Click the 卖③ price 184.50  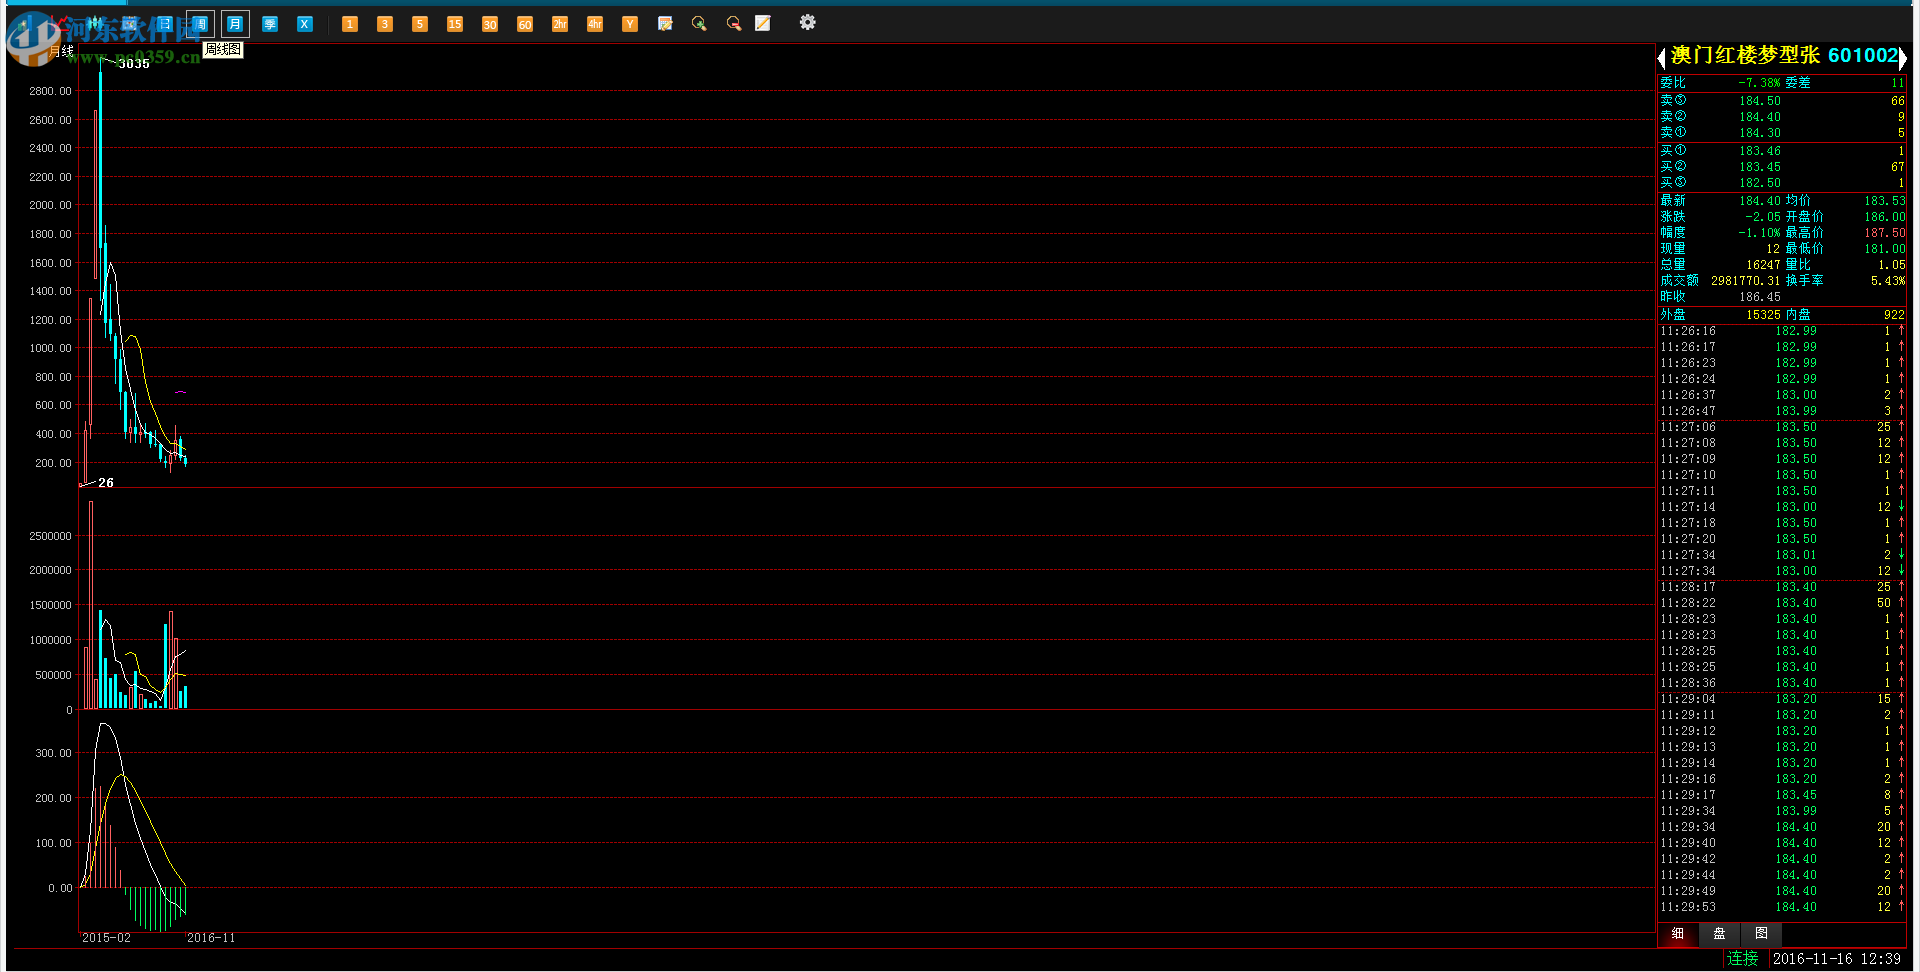click(x=1759, y=101)
